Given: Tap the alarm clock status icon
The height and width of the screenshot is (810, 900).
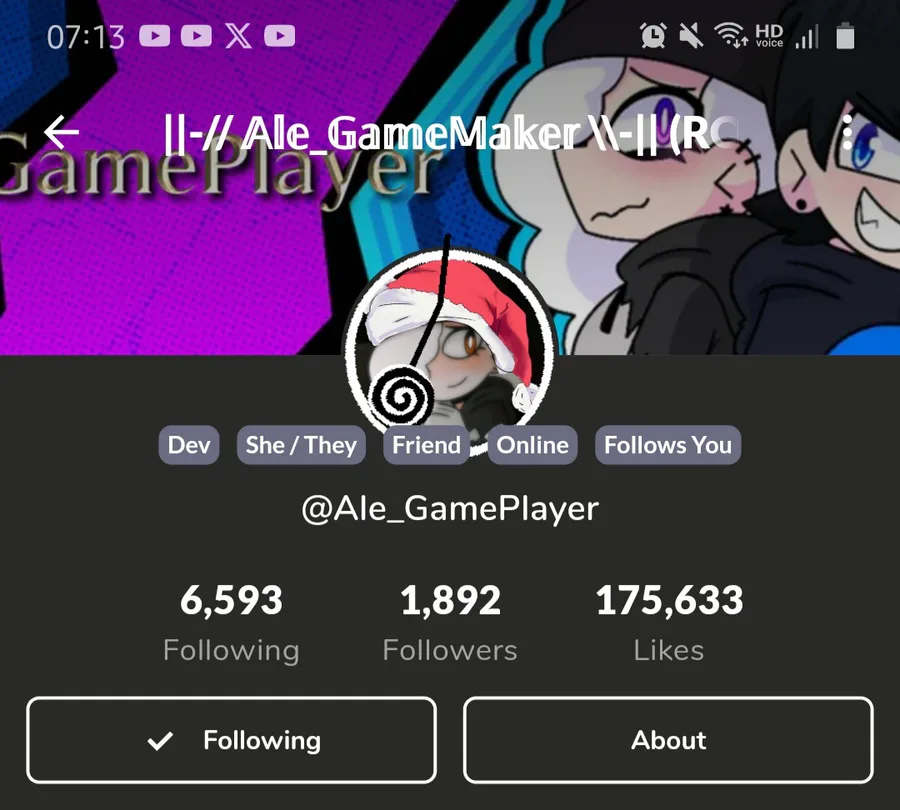Looking at the screenshot, I should click(x=653, y=36).
